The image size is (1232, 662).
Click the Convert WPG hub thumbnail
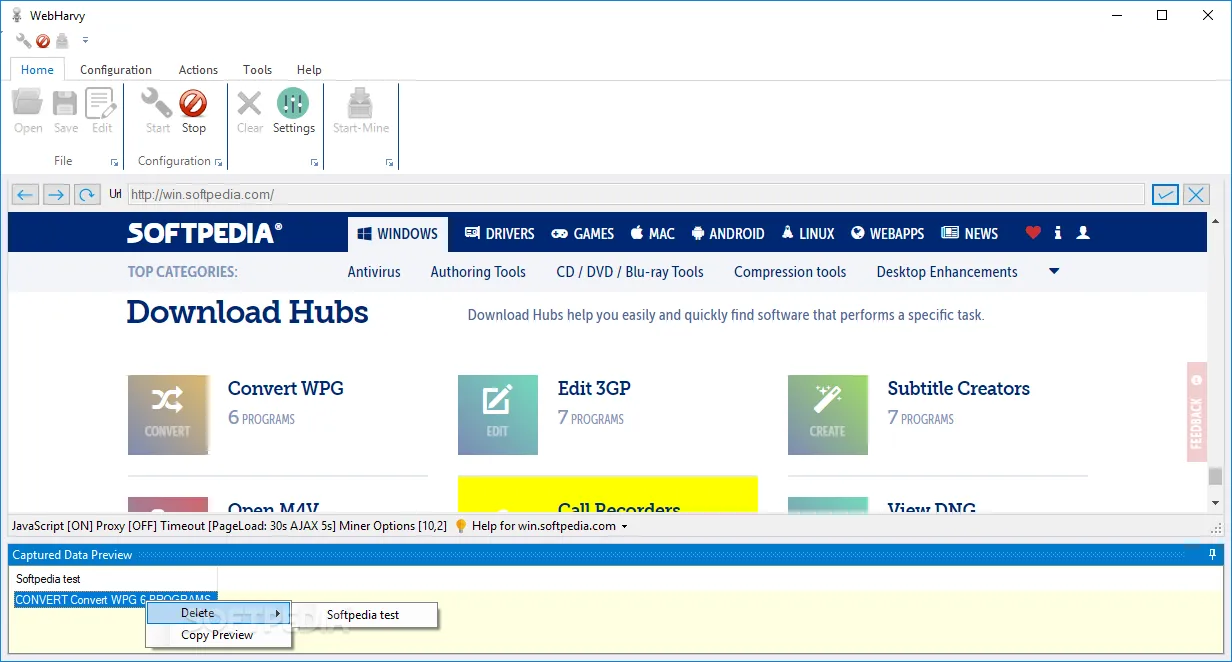(x=168, y=415)
